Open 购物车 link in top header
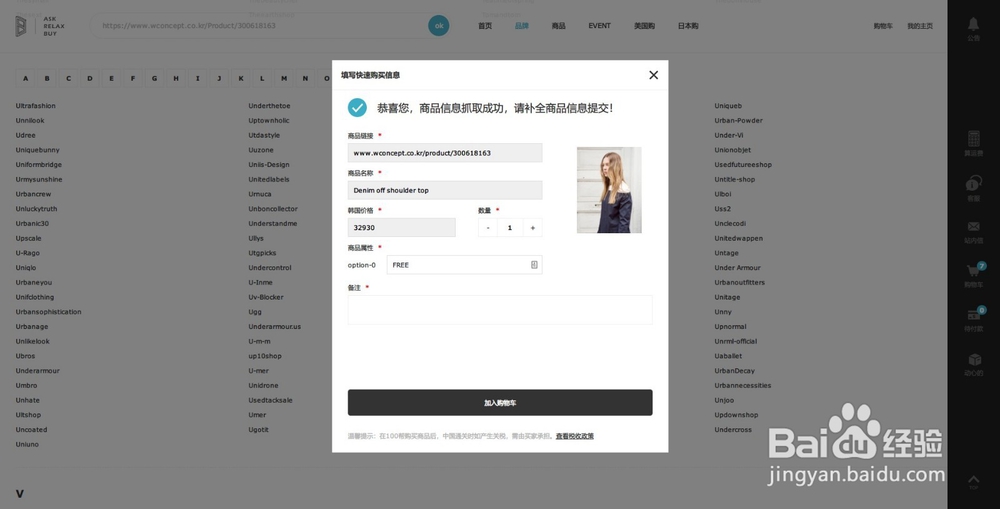The height and width of the screenshot is (509, 1000). [x=883, y=26]
